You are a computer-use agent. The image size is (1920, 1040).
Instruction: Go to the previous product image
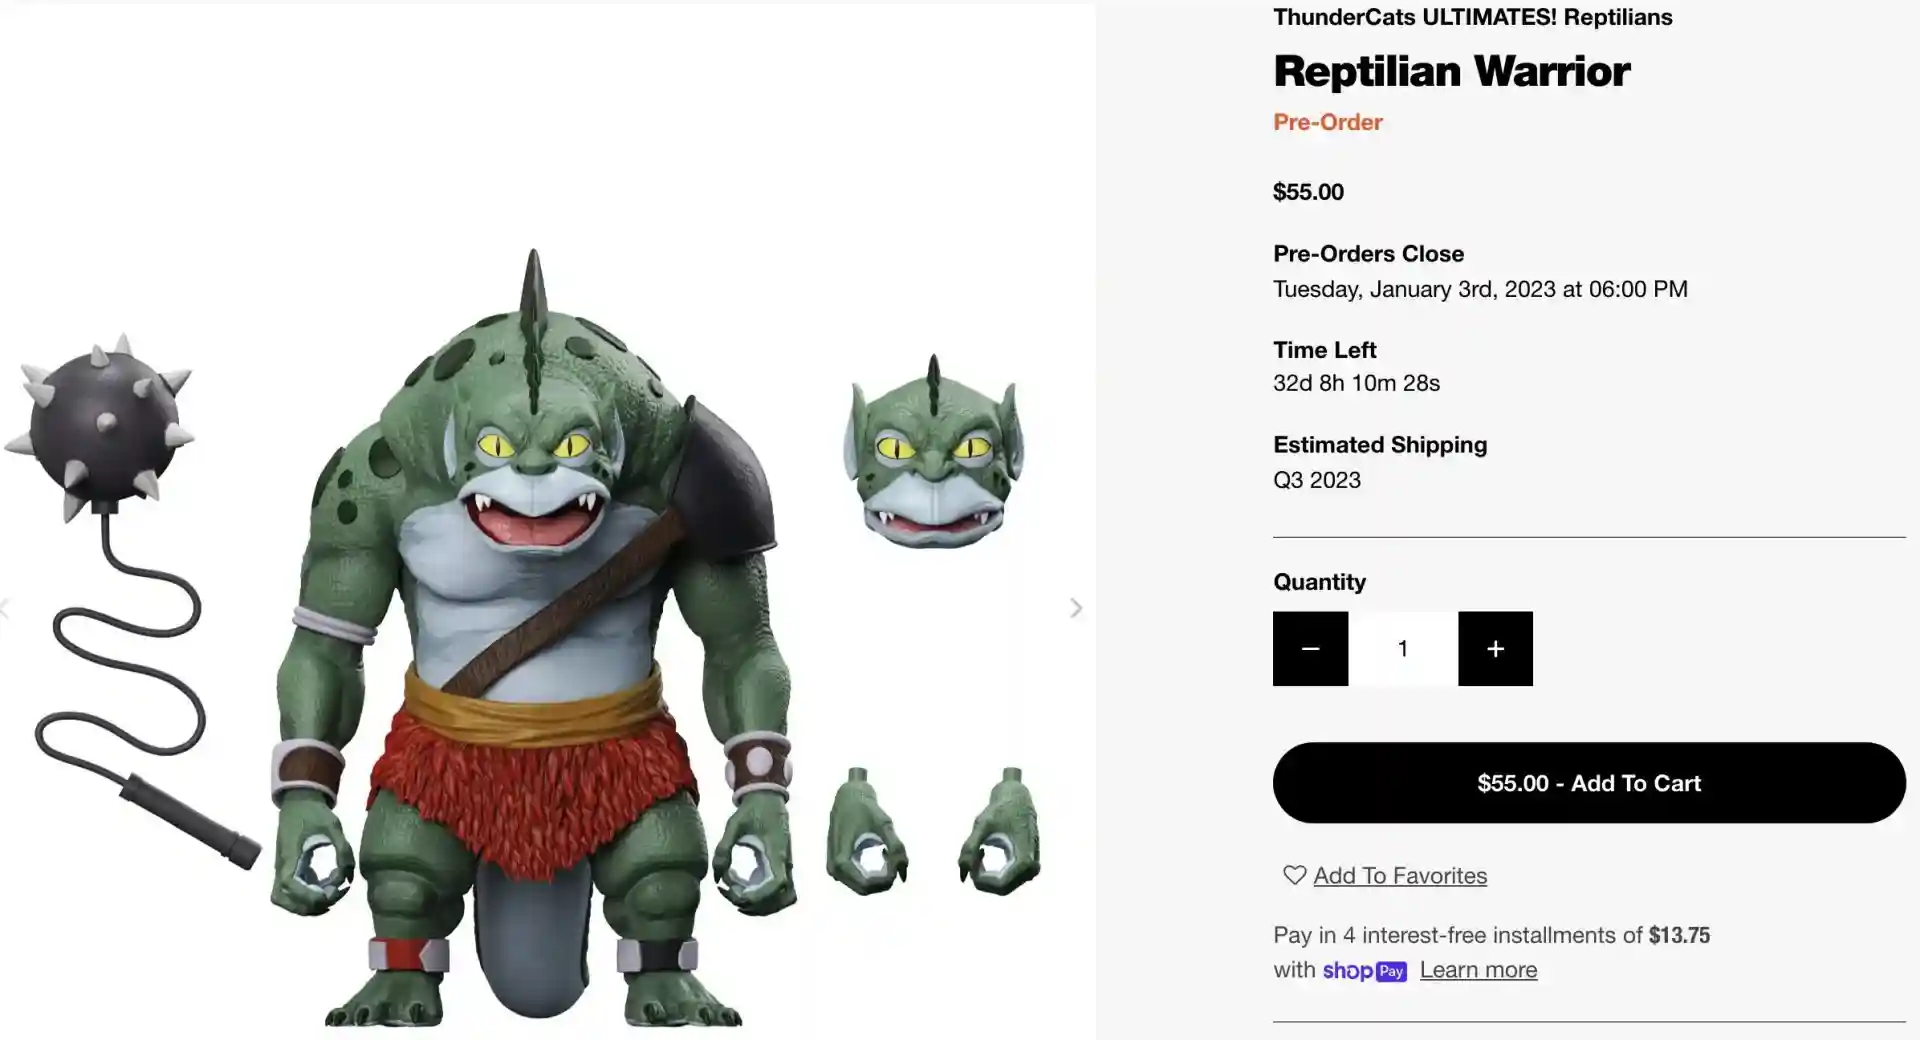click(x=5, y=608)
